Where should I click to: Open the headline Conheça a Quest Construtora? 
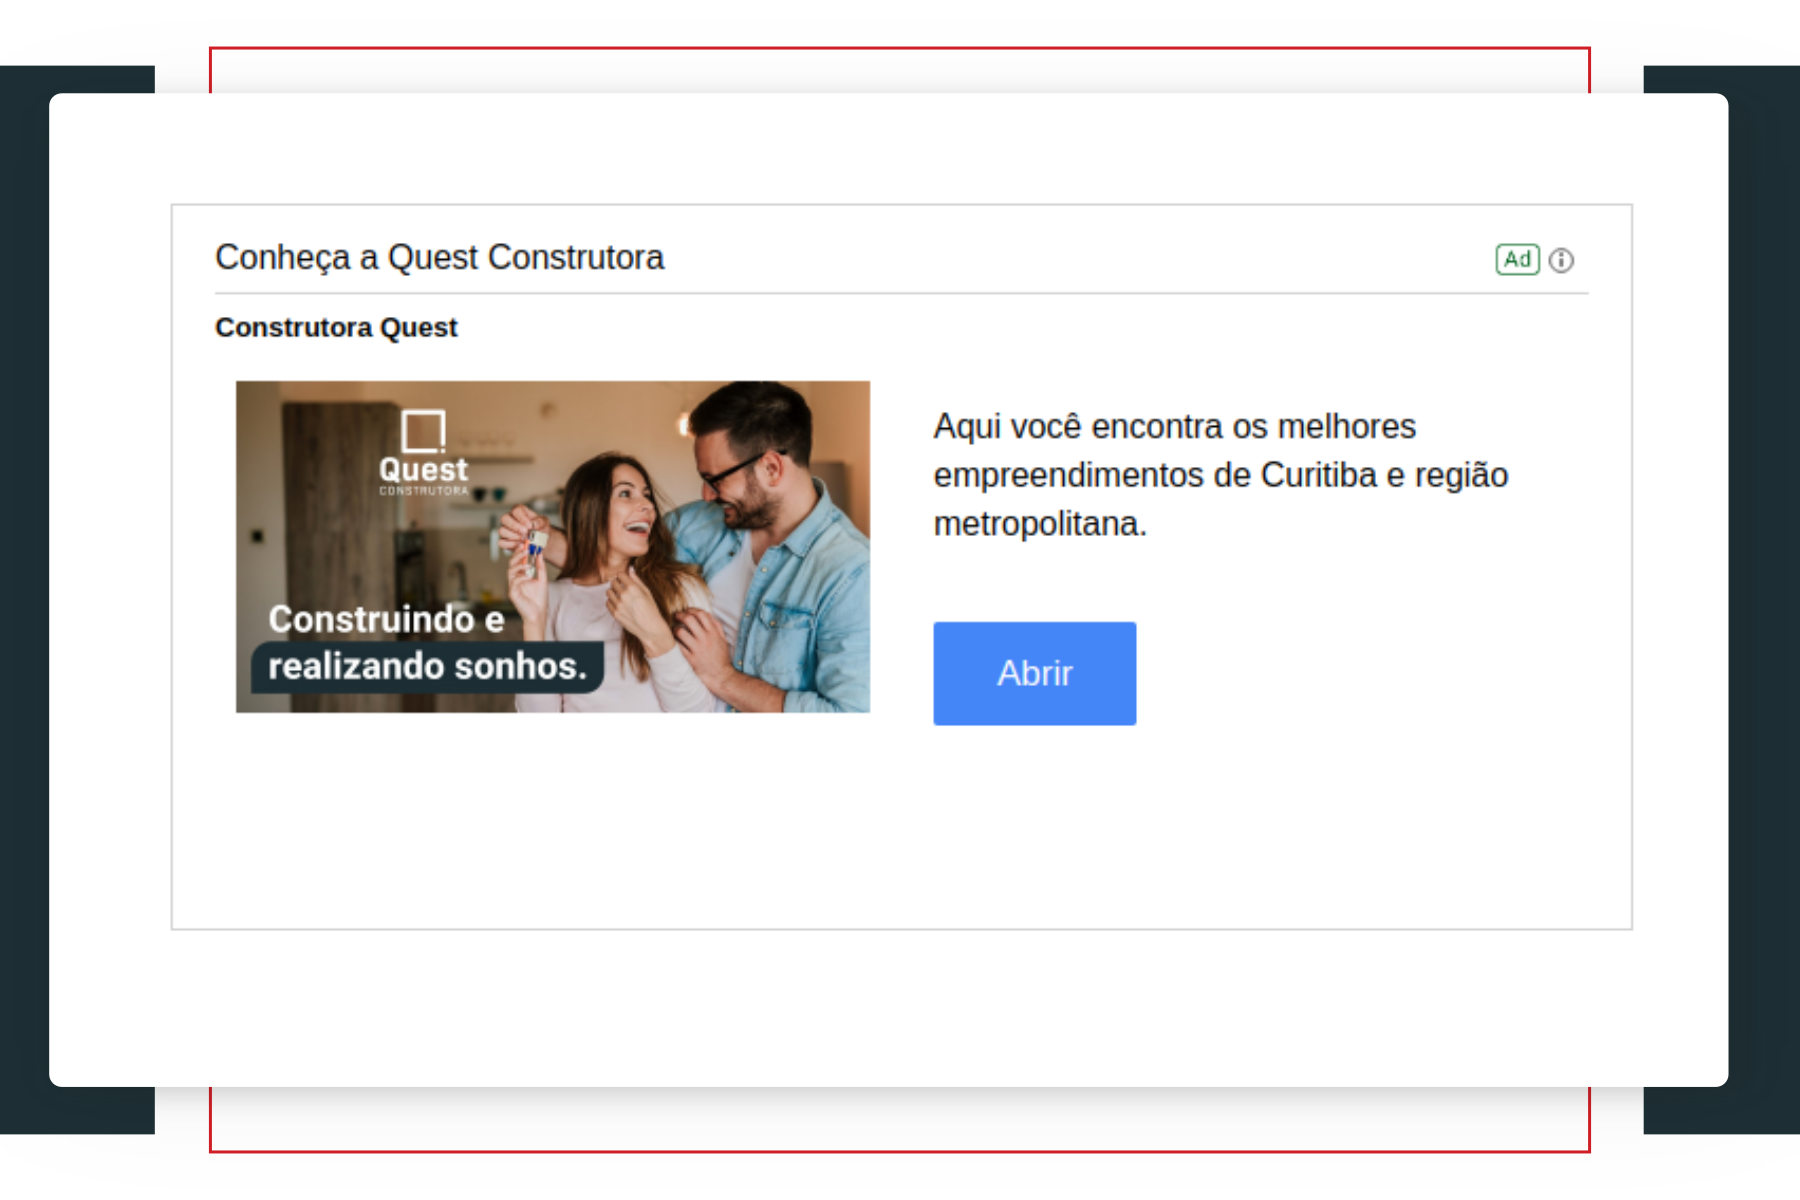[440, 258]
